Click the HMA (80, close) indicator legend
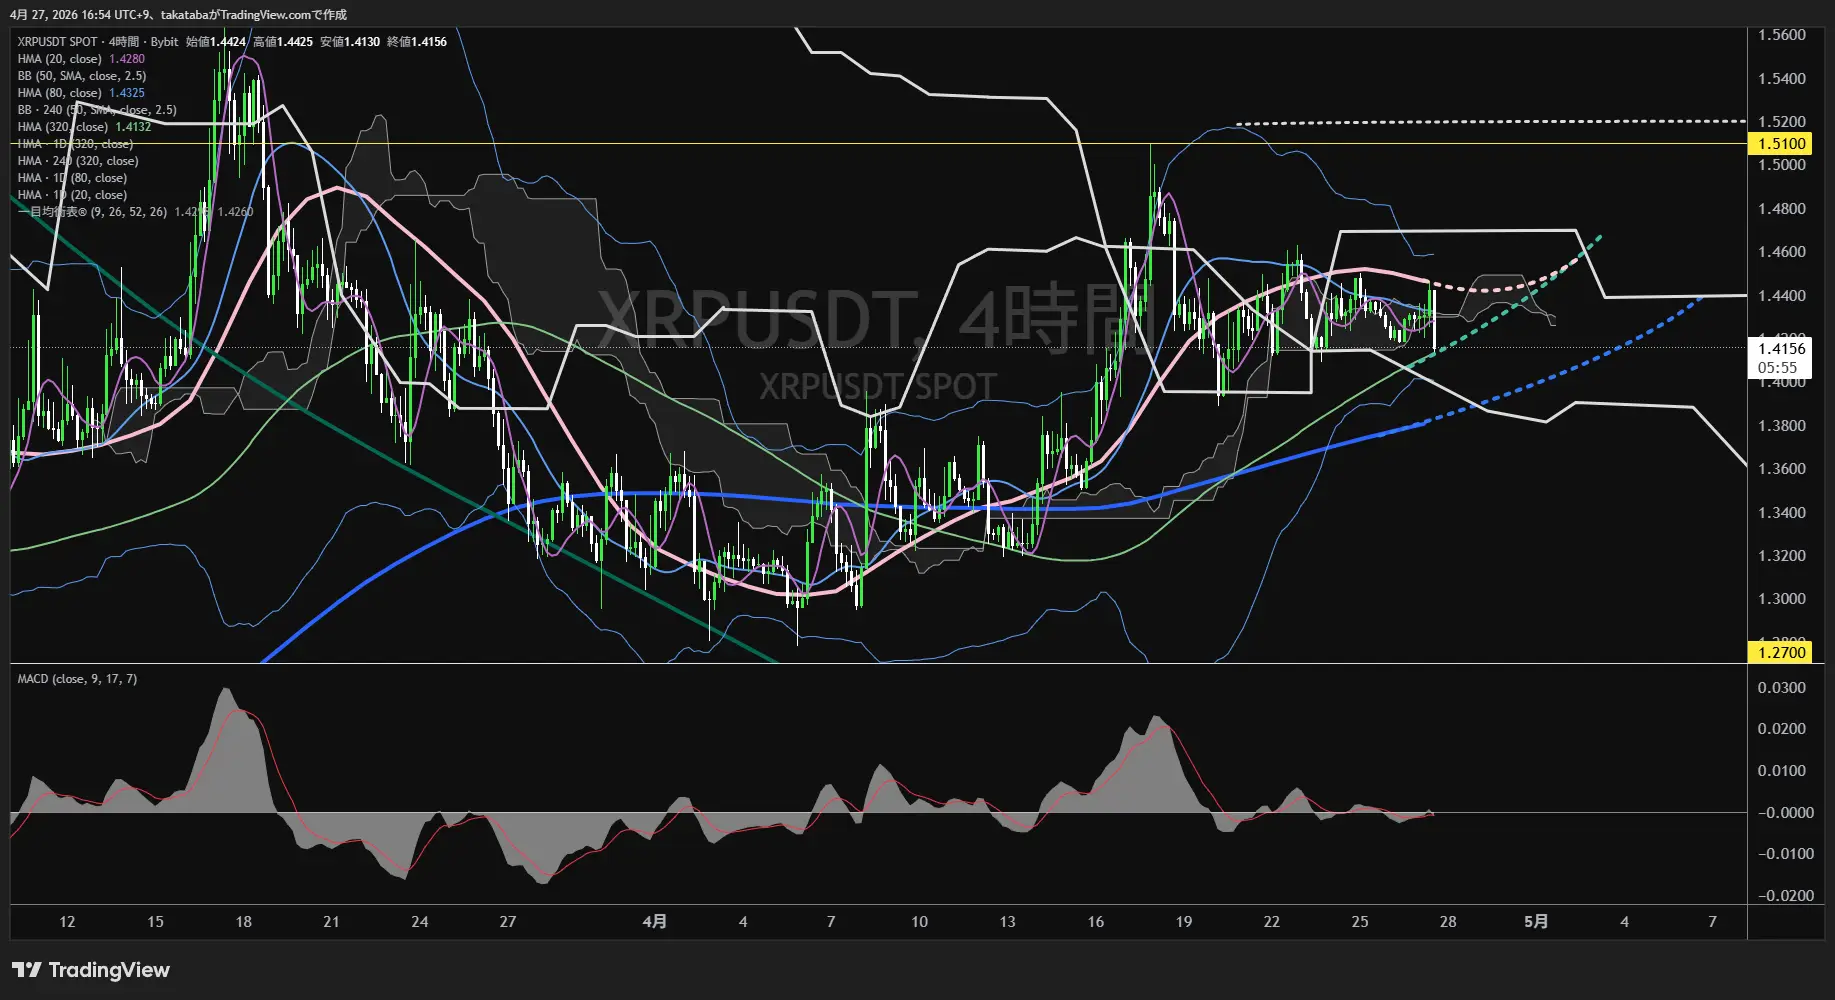Screen dimensions: 1835x1000 click(60, 93)
